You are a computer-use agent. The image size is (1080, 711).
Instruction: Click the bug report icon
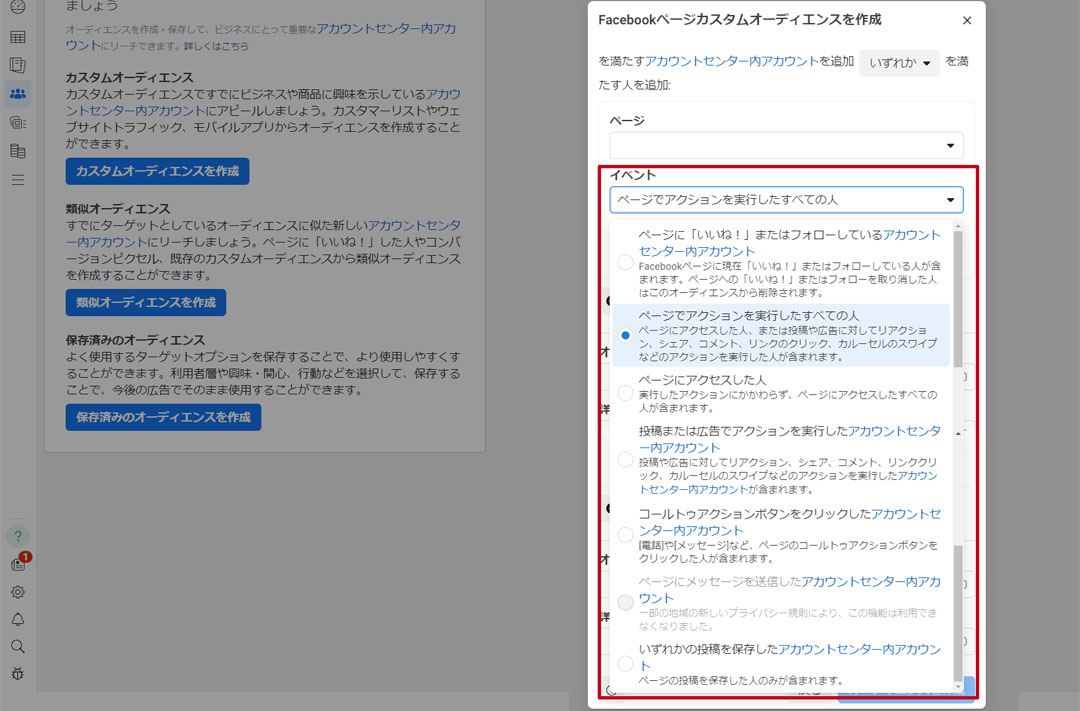(x=17, y=673)
